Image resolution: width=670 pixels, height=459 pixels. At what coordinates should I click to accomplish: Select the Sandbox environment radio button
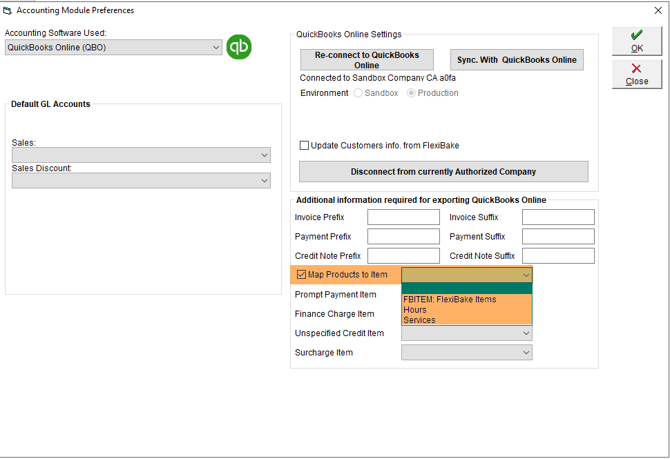coord(358,93)
